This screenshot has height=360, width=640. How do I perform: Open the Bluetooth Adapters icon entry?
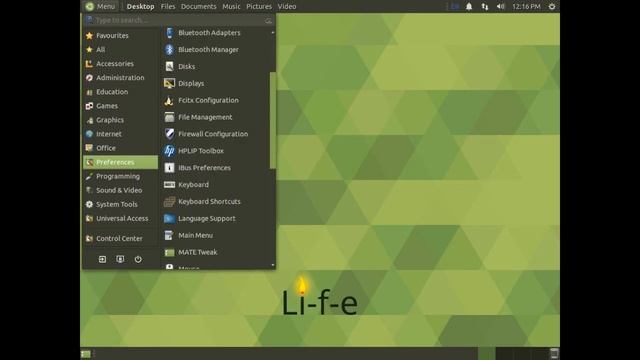pyautogui.click(x=169, y=33)
